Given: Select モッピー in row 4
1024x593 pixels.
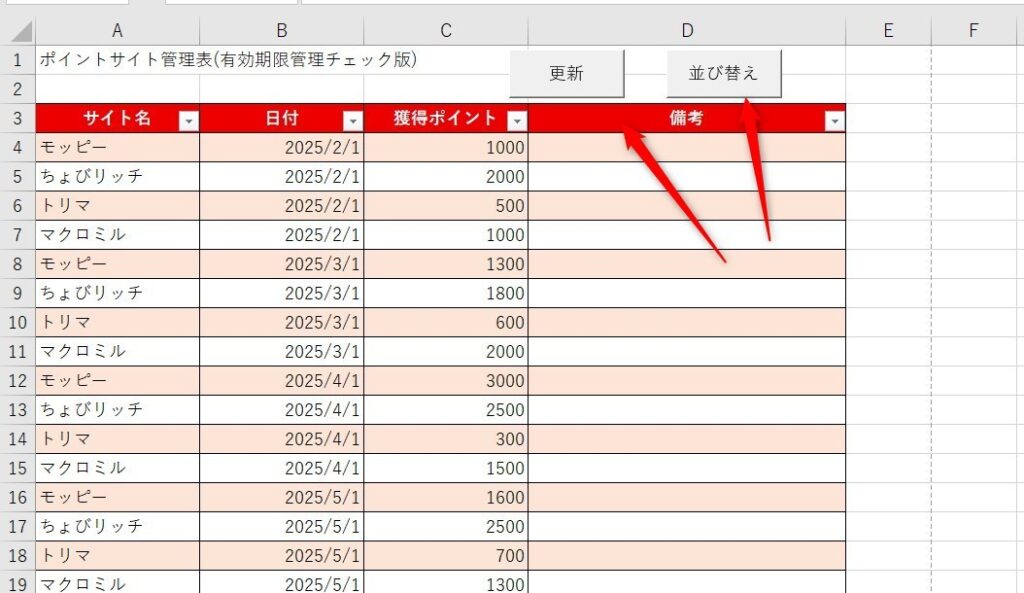Looking at the screenshot, I should 118,148.
